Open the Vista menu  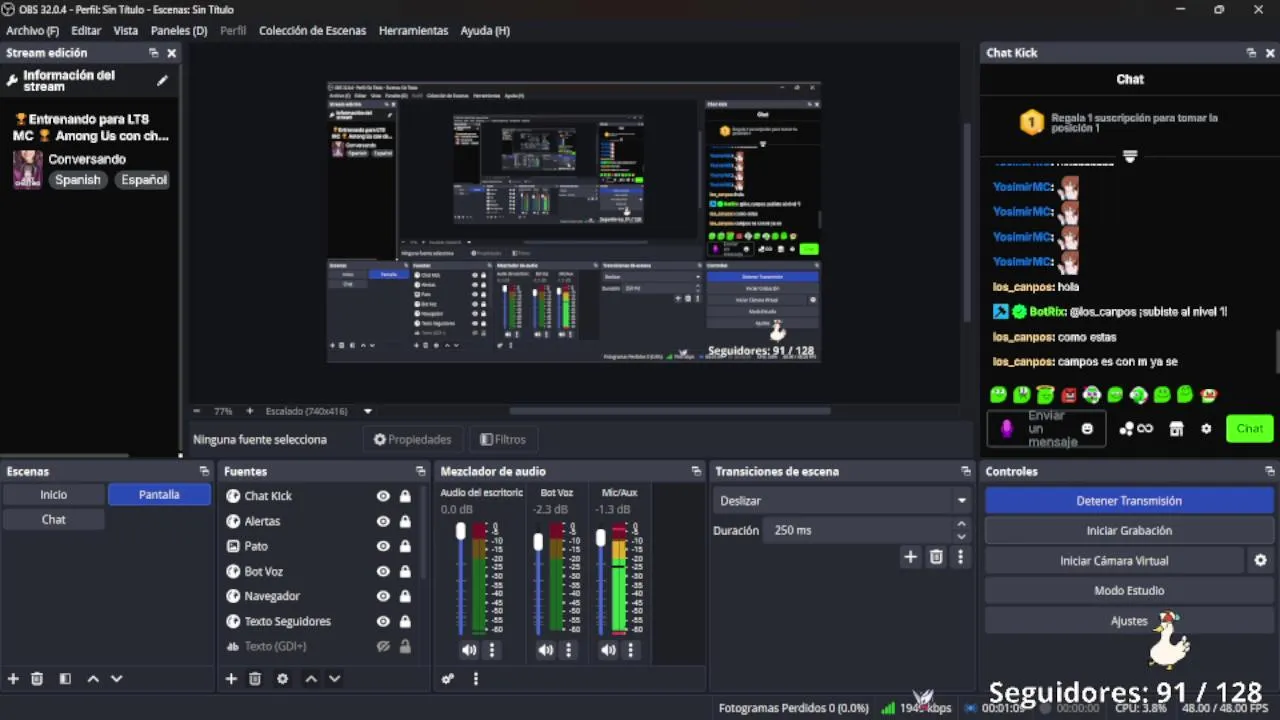coord(126,30)
